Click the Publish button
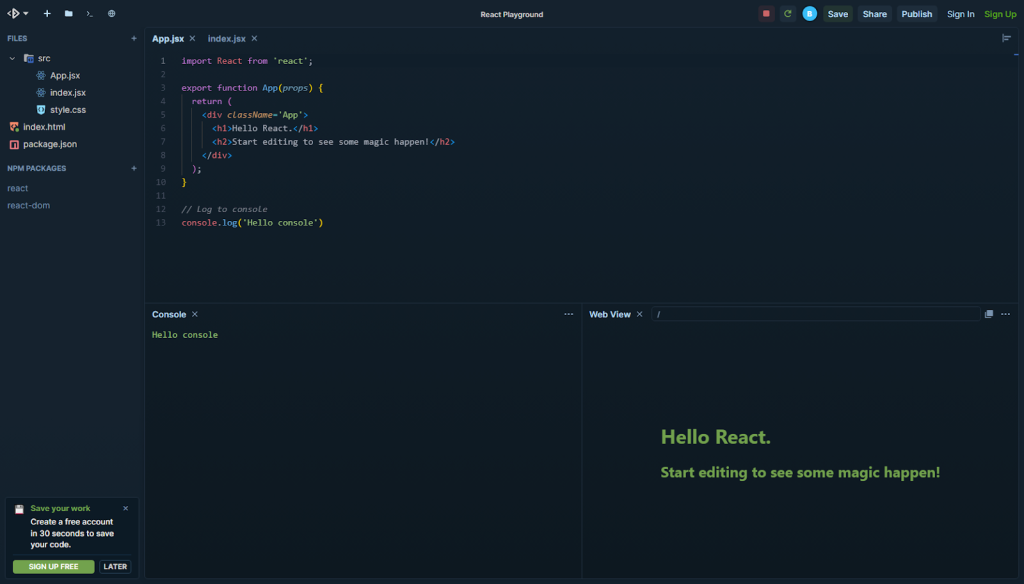 pyautogui.click(x=917, y=13)
